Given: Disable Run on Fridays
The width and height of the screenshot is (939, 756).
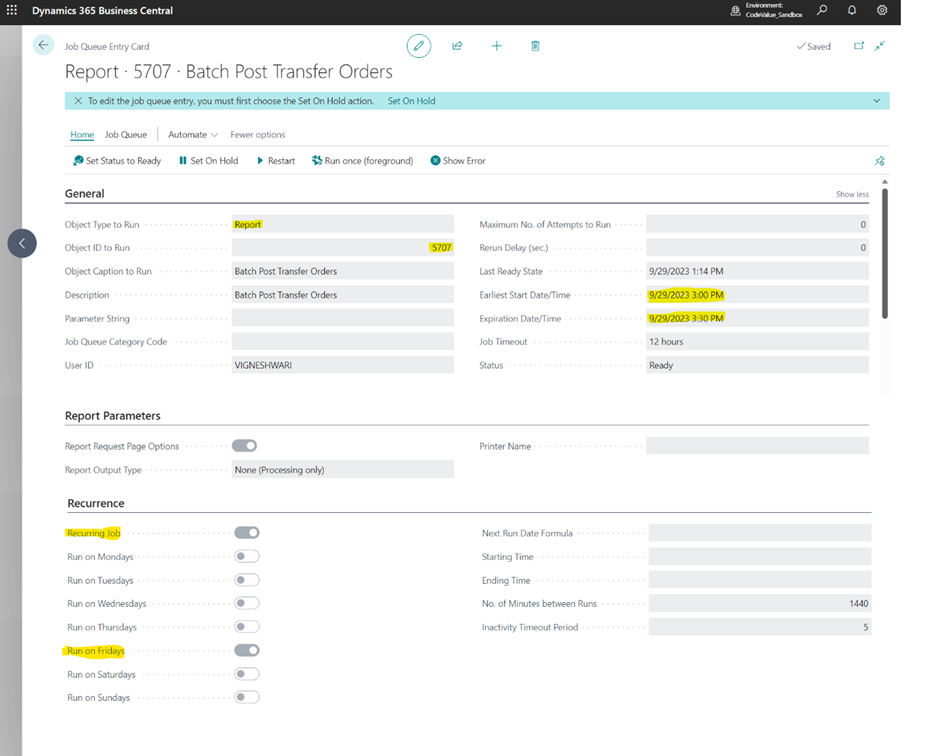Looking at the screenshot, I should pos(247,650).
